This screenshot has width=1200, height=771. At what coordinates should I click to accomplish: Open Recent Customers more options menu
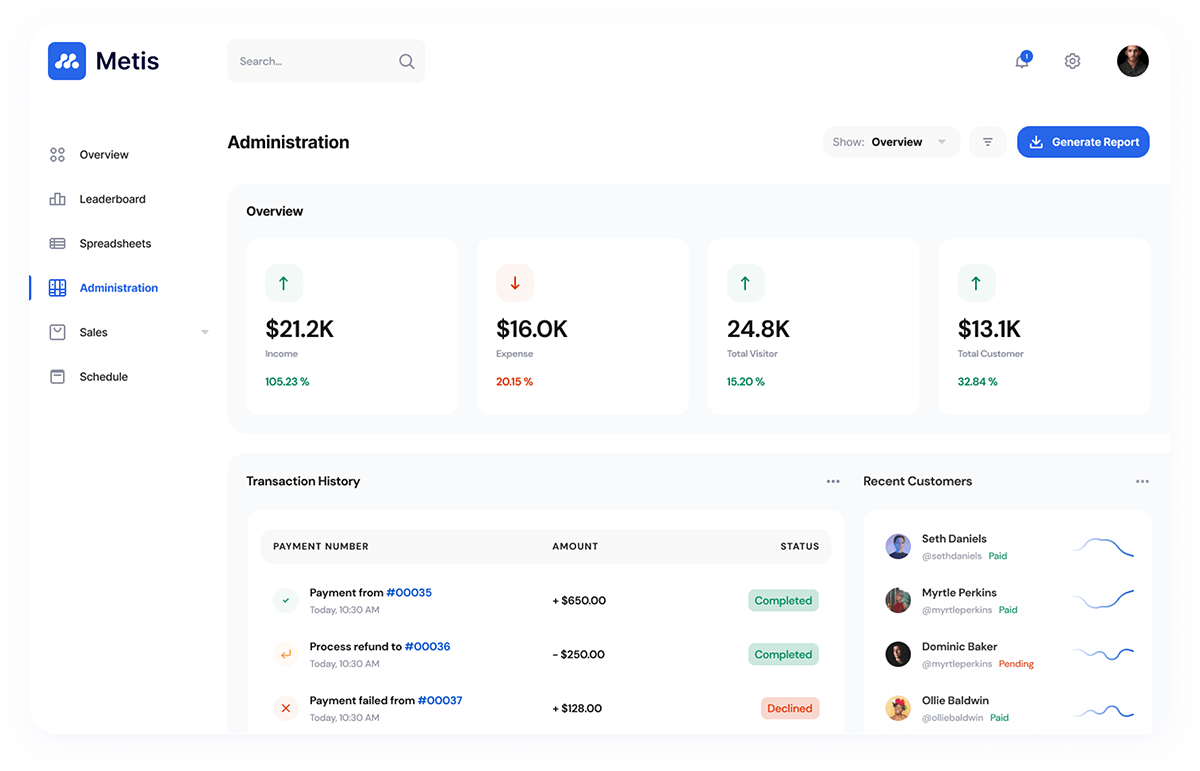[1142, 481]
